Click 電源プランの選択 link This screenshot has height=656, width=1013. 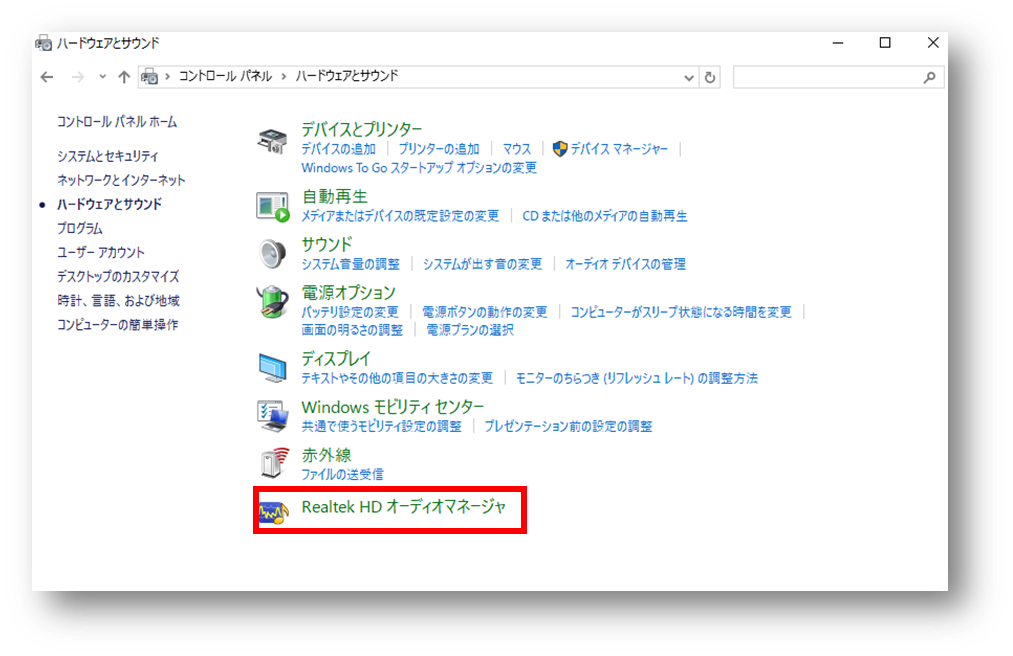(470, 330)
